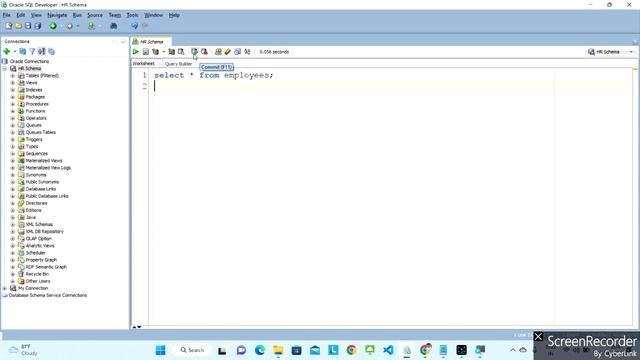Expand the My Connection node
This screenshot has width=640, height=360.
pos(5,288)
